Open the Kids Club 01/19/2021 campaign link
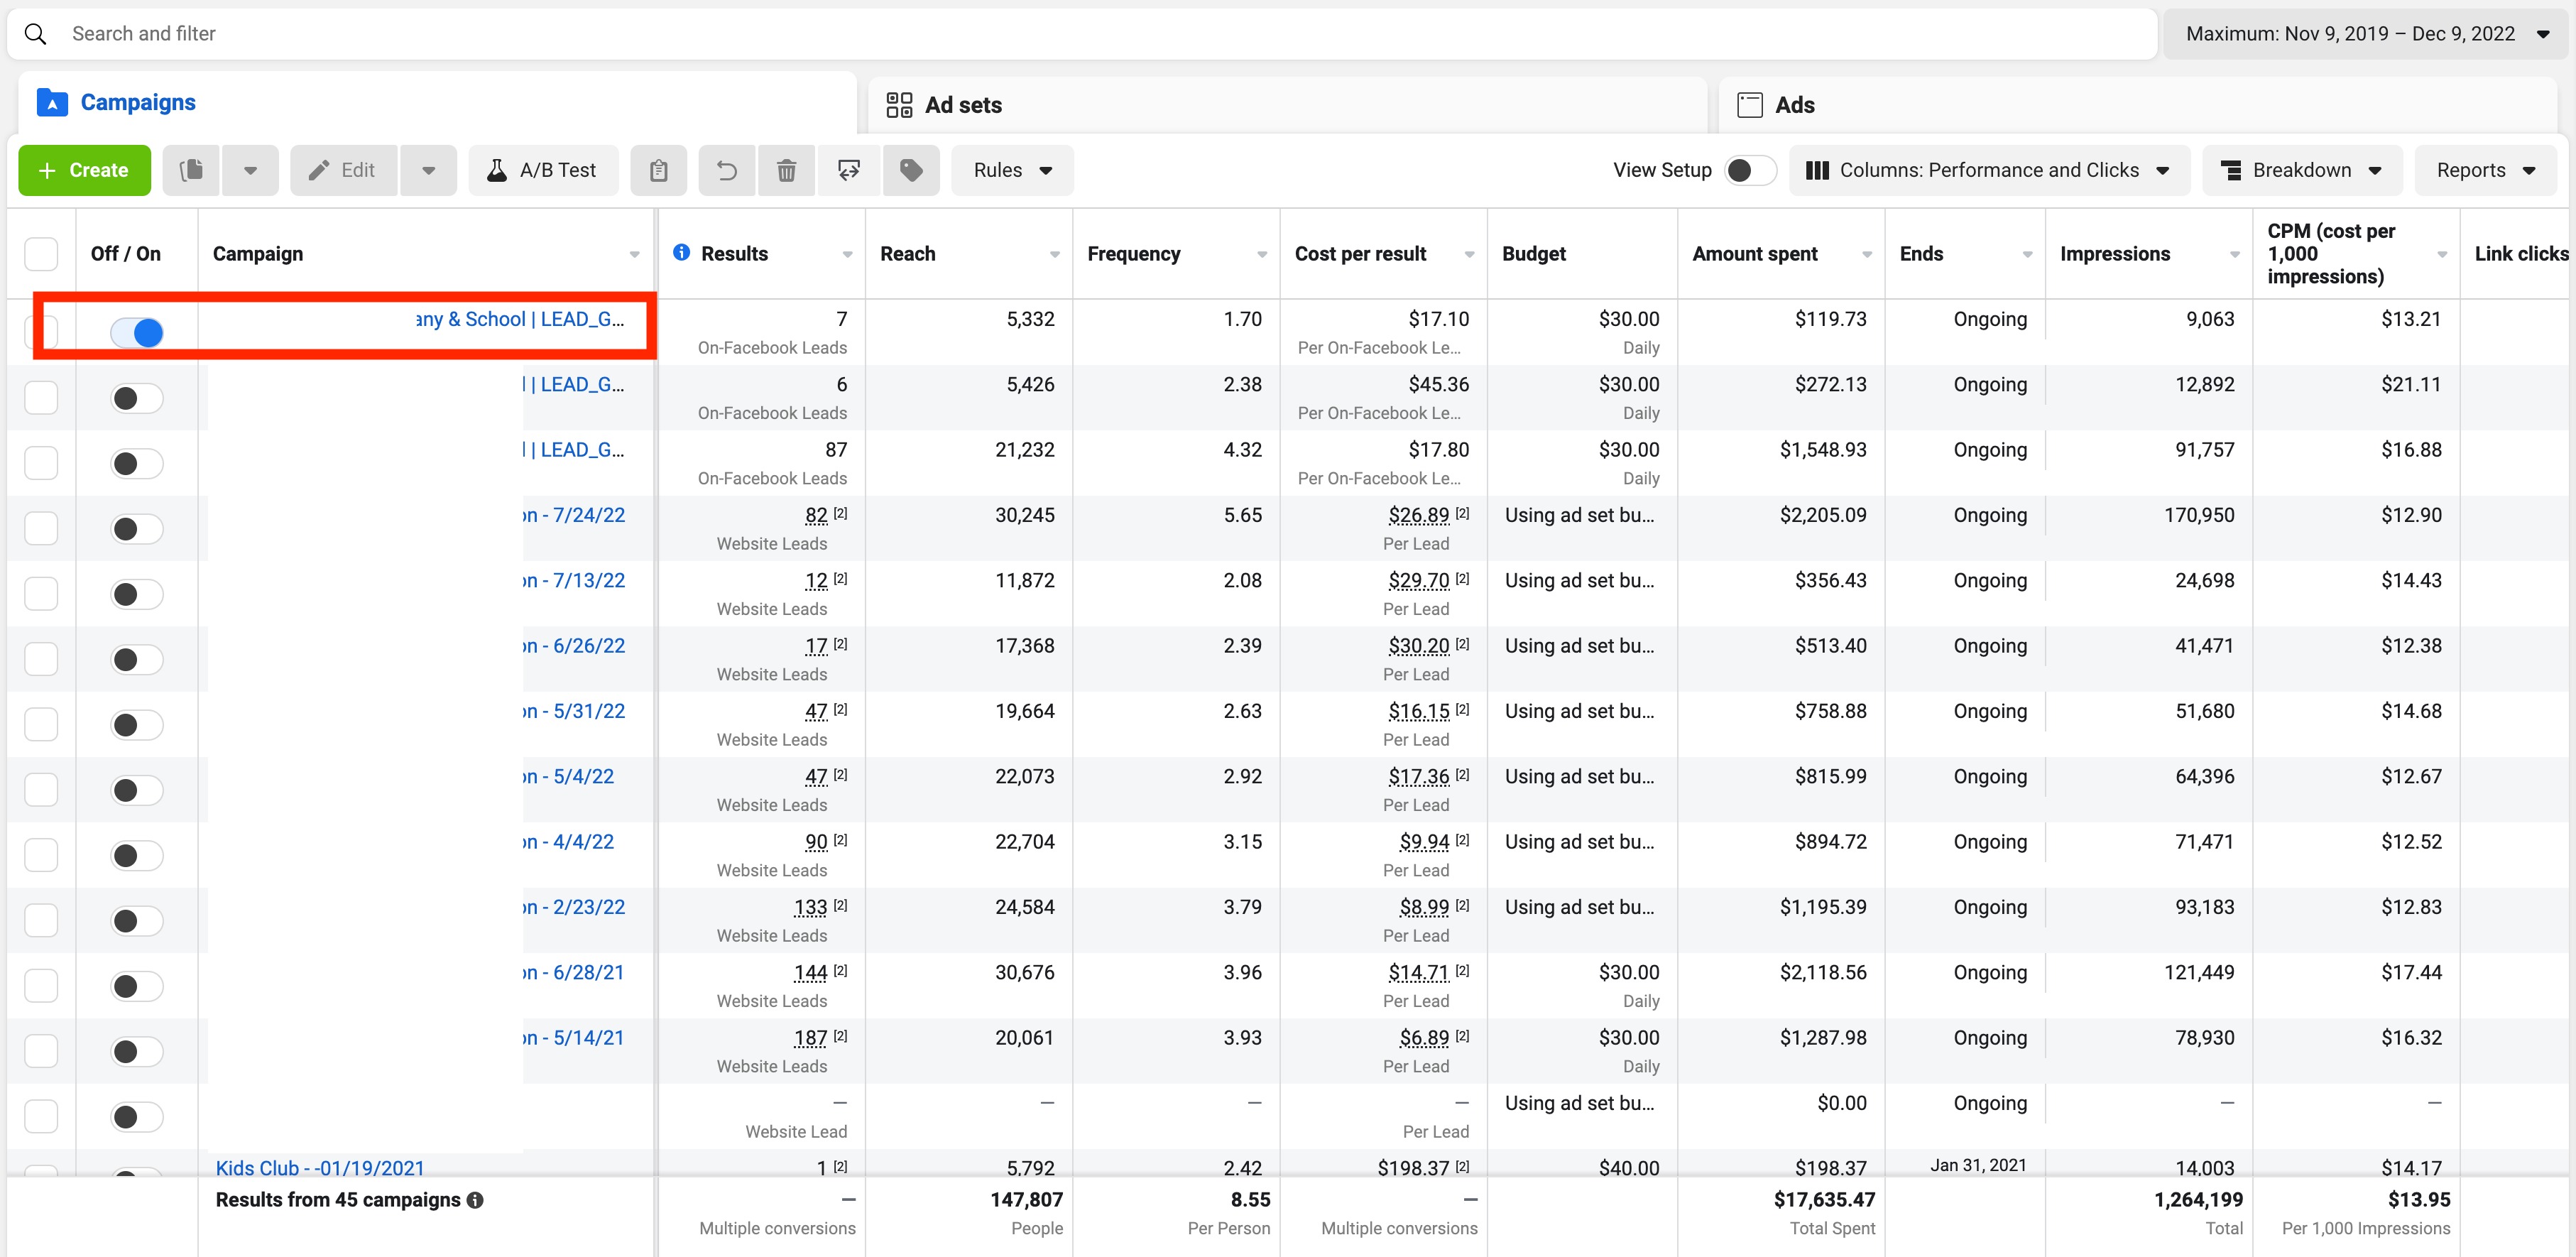2576x1257 pixels. click(320, 1167)
